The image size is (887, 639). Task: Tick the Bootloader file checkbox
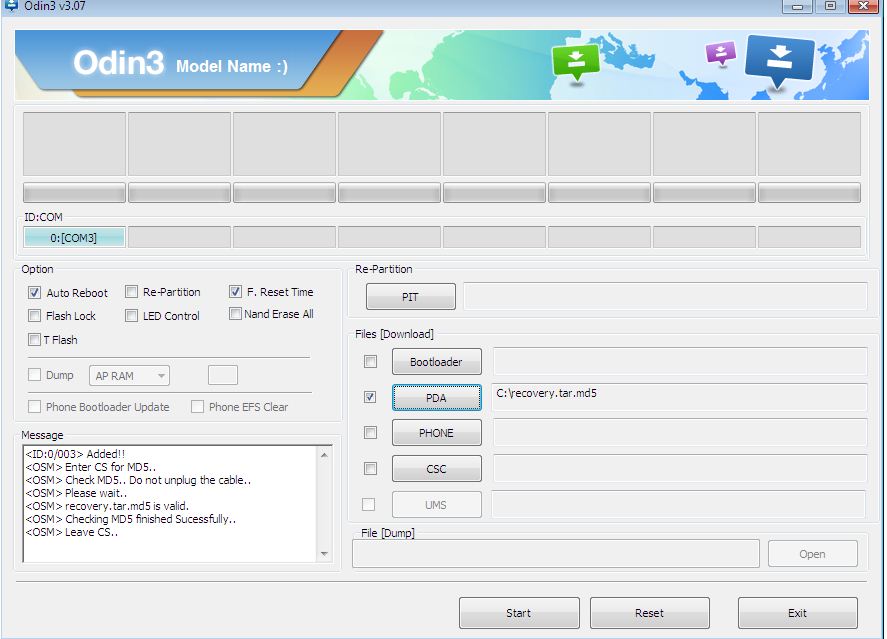[x=371, y=361]
